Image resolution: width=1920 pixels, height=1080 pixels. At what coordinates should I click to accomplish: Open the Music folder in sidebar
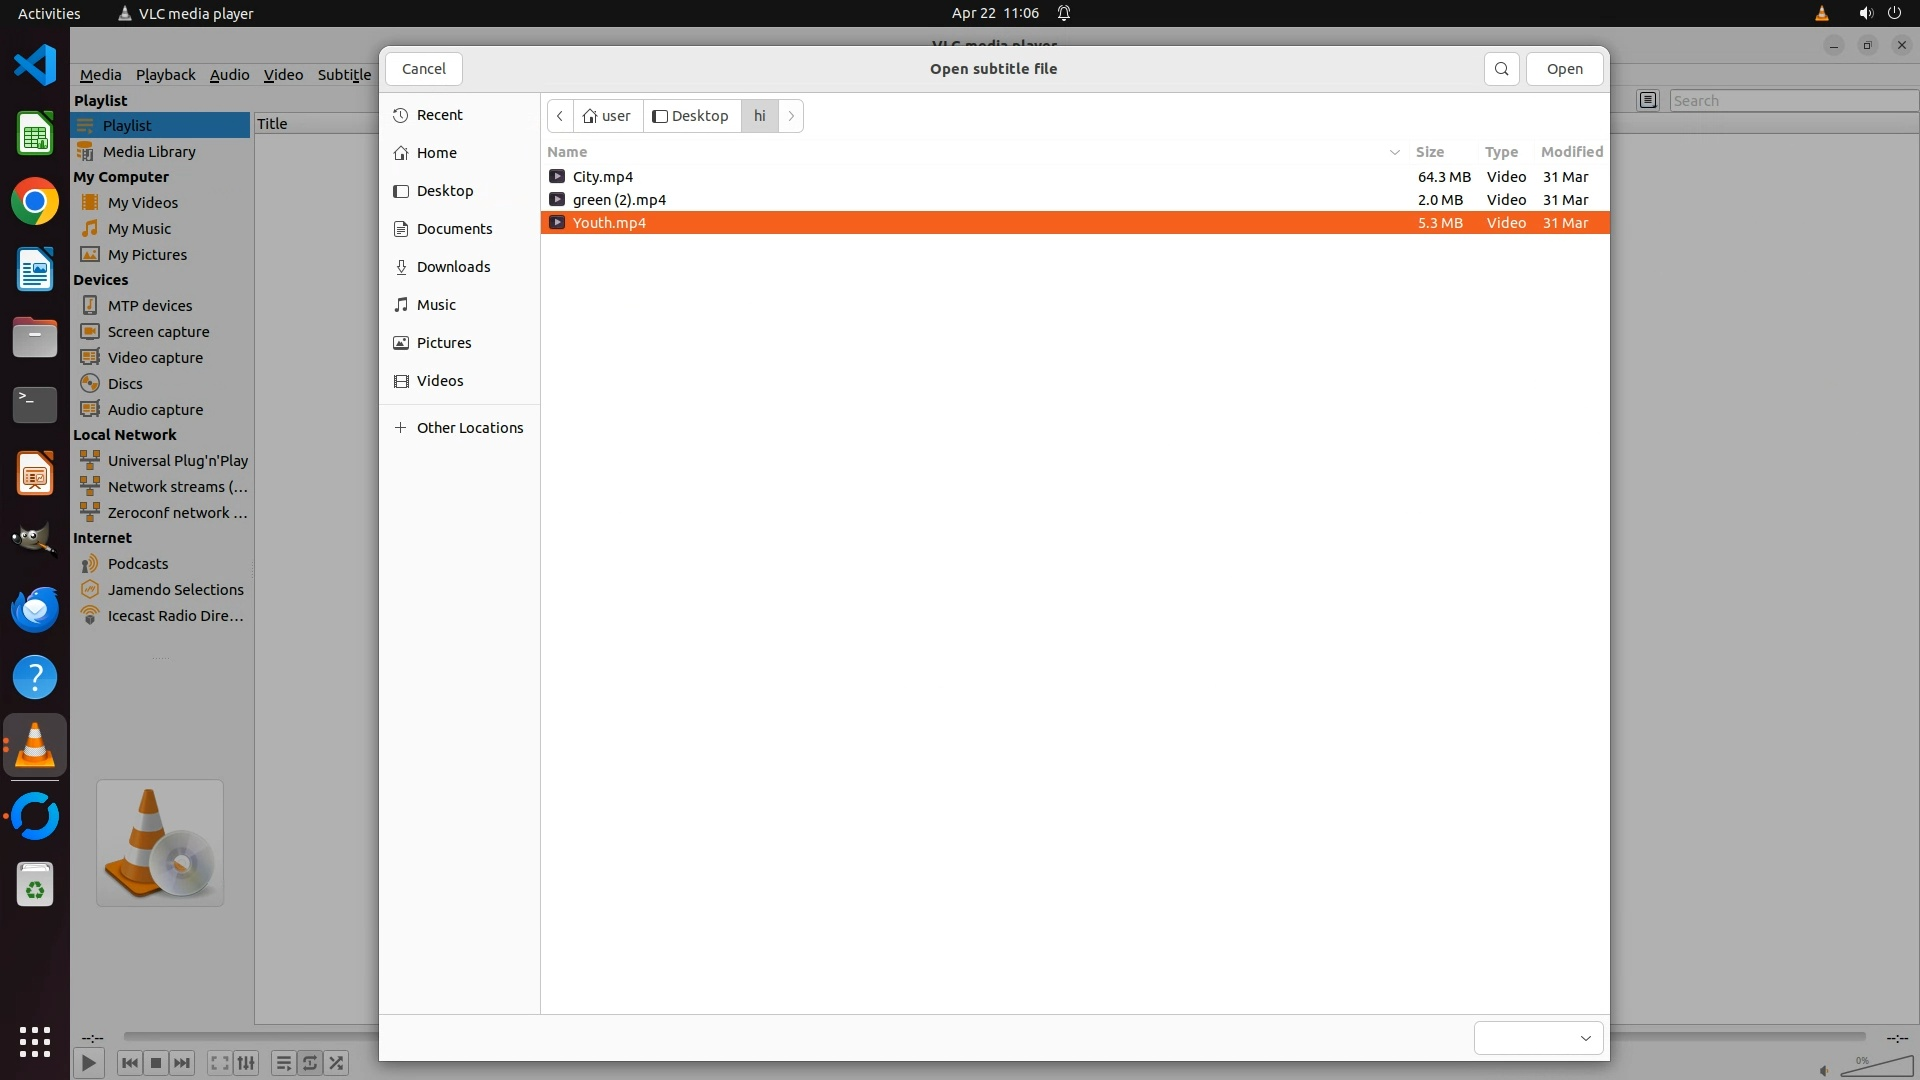point(435,305)
